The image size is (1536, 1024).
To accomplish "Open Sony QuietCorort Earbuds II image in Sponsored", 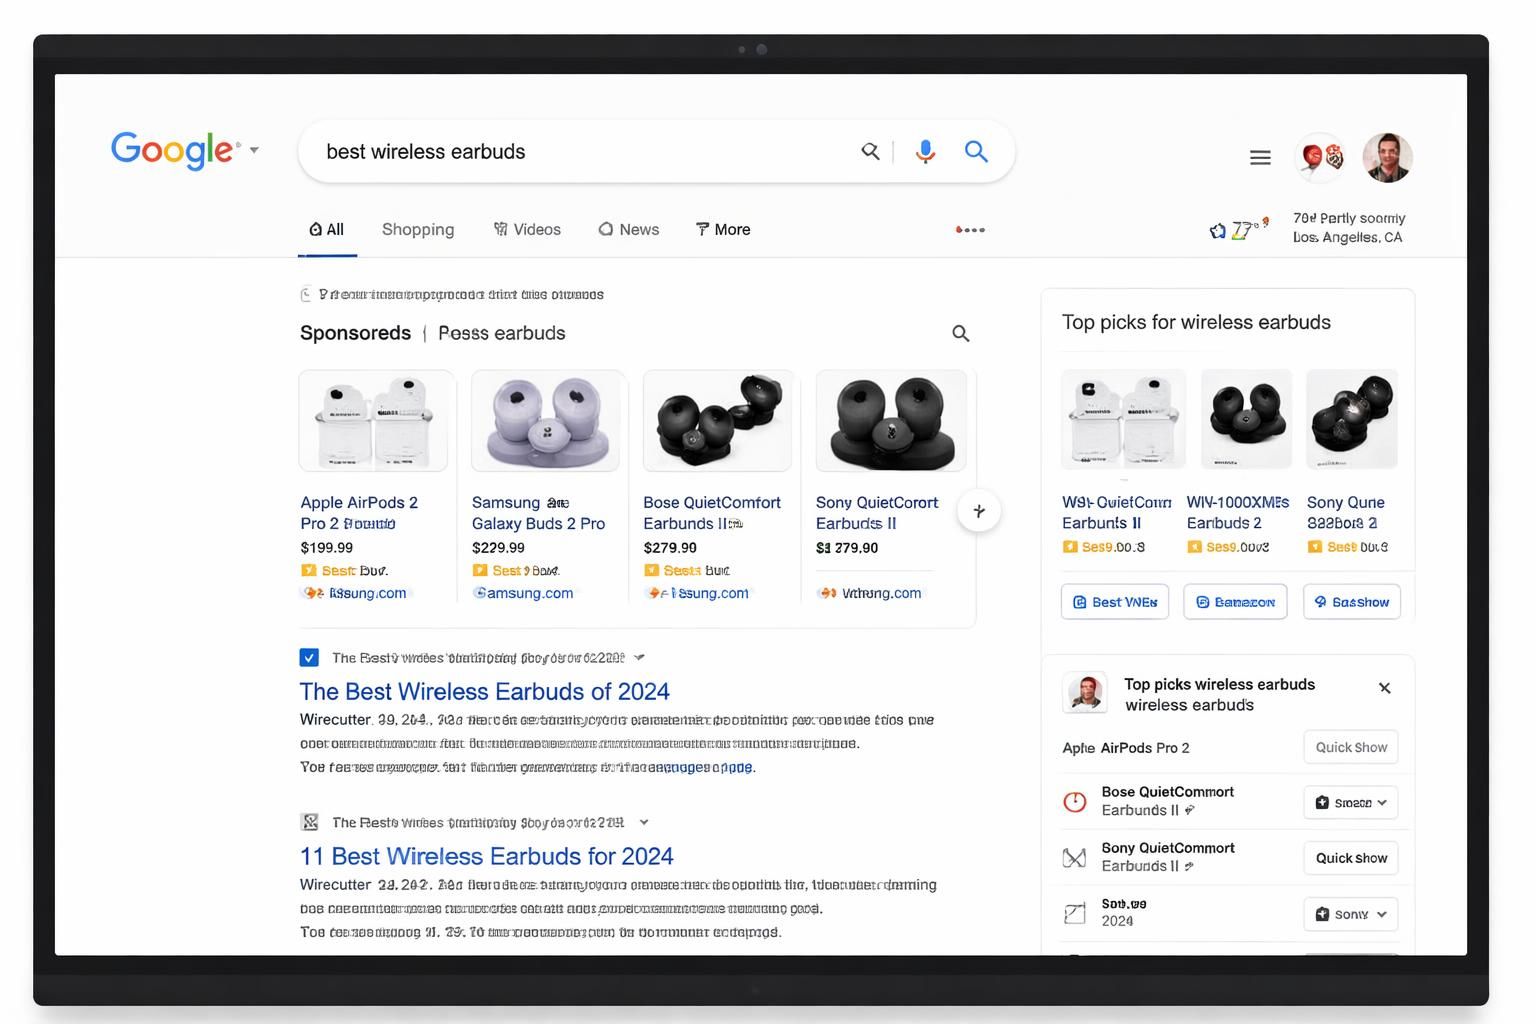I will [891, 421].
